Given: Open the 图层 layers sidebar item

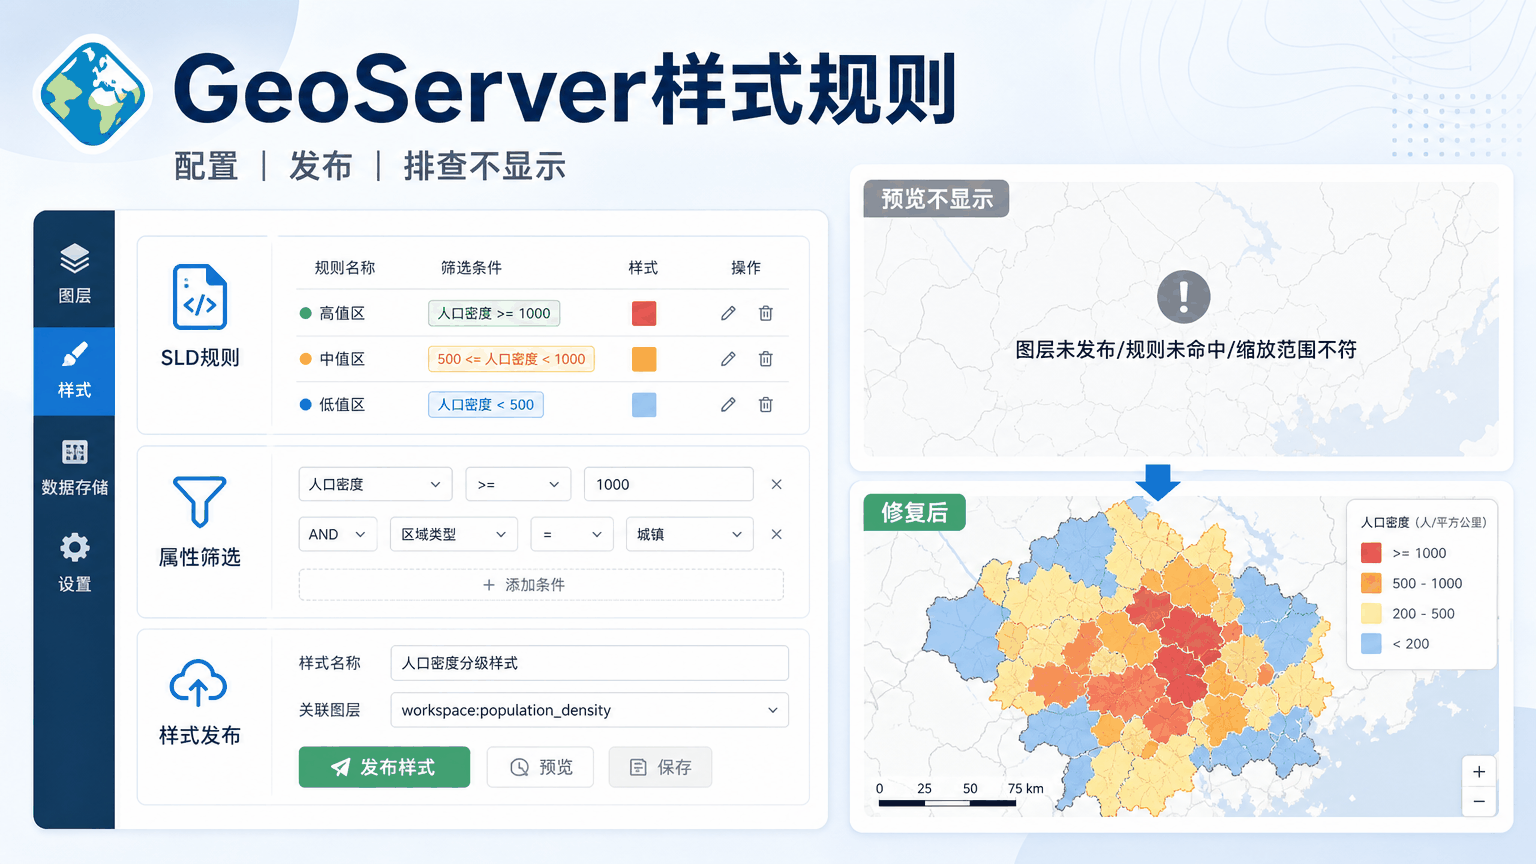Looking at the screenshot, I should pyautogui.click(x=74, y=272).
